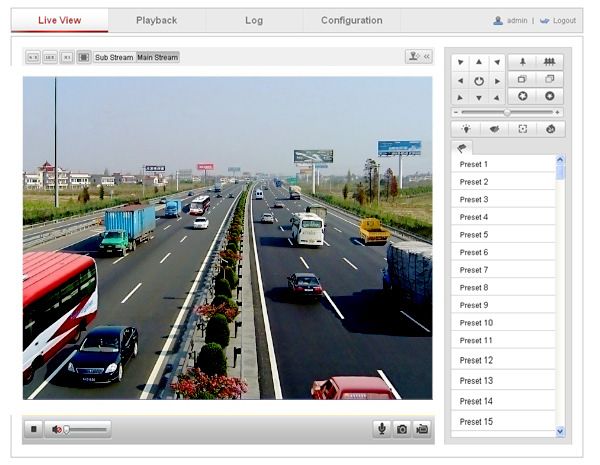600x465 pixels.
Task: Switch to Sub Stream
Action: (x=114, y=57)
